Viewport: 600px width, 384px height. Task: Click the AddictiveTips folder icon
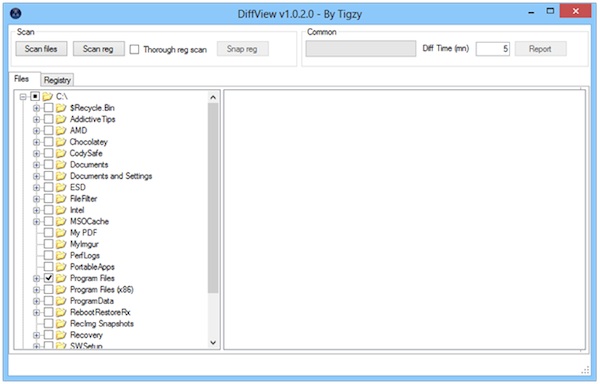(x=61, y=119)
